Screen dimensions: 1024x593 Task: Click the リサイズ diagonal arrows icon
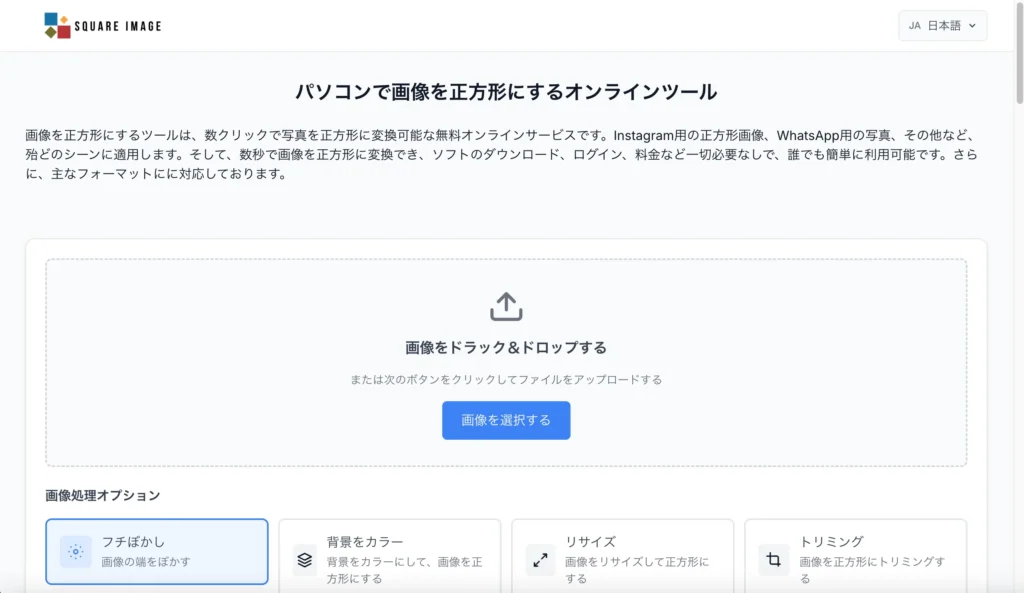[x=539, y=561]
